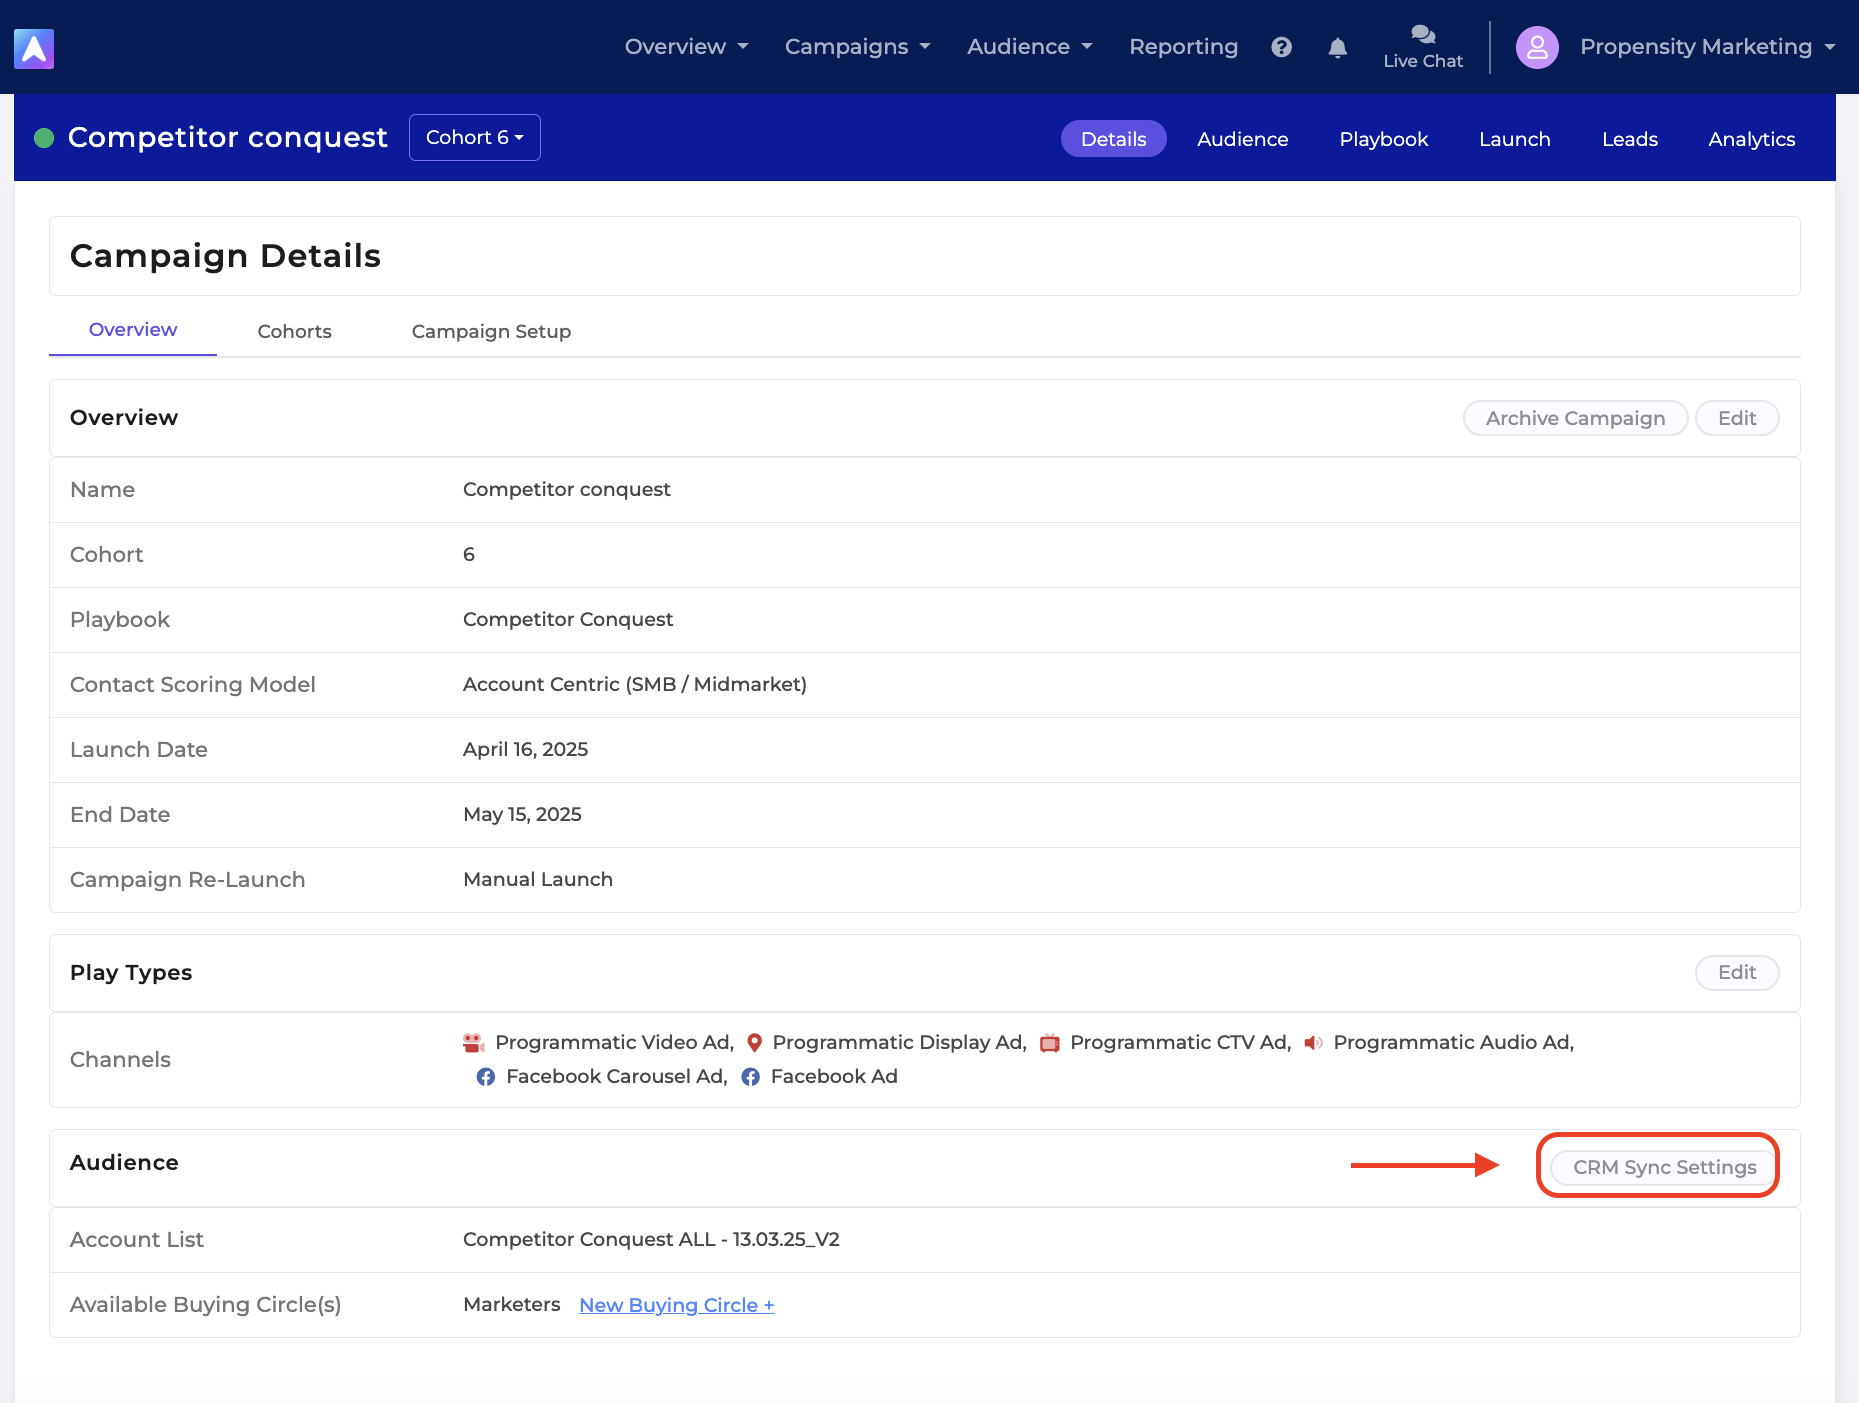Click the Marketers buying circle
This screenshot has height=1403, width=1859.
(511, 1305)
